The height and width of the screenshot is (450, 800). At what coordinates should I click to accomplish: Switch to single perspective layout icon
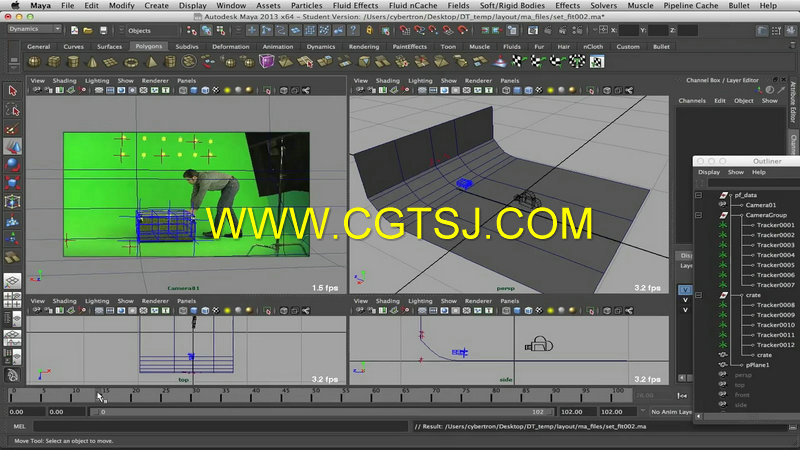12,281
